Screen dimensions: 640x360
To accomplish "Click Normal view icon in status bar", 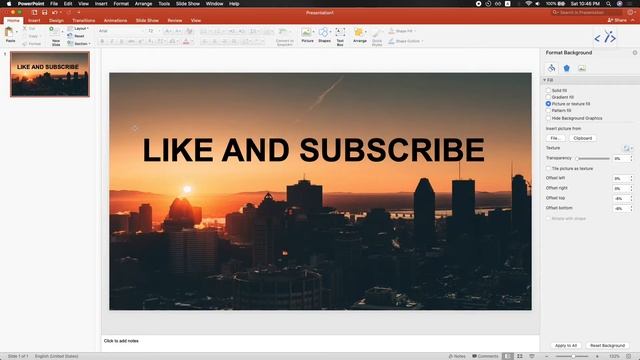I will [508, 356].
